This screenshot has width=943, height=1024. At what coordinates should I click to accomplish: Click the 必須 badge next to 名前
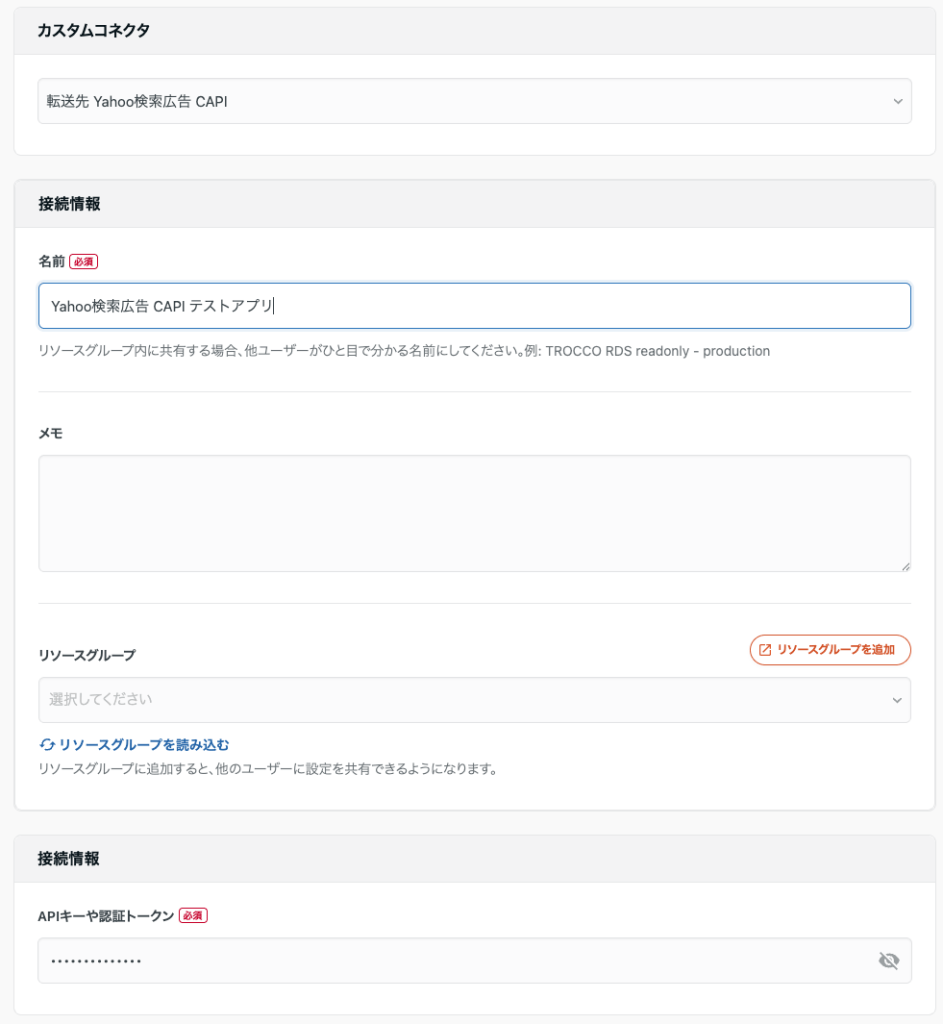coord(84,262)
